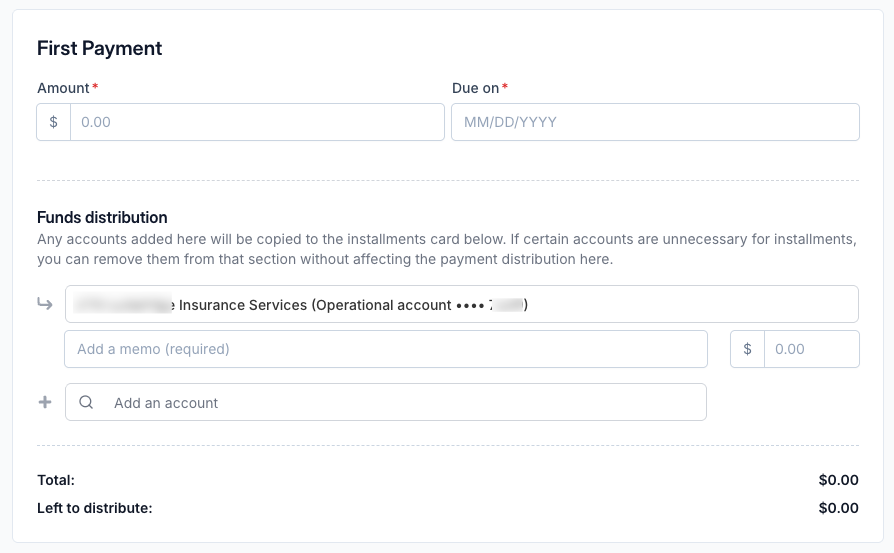Focus the First Payment Amount input
This screenshot has width=894, height=553.
pos(257,122)
